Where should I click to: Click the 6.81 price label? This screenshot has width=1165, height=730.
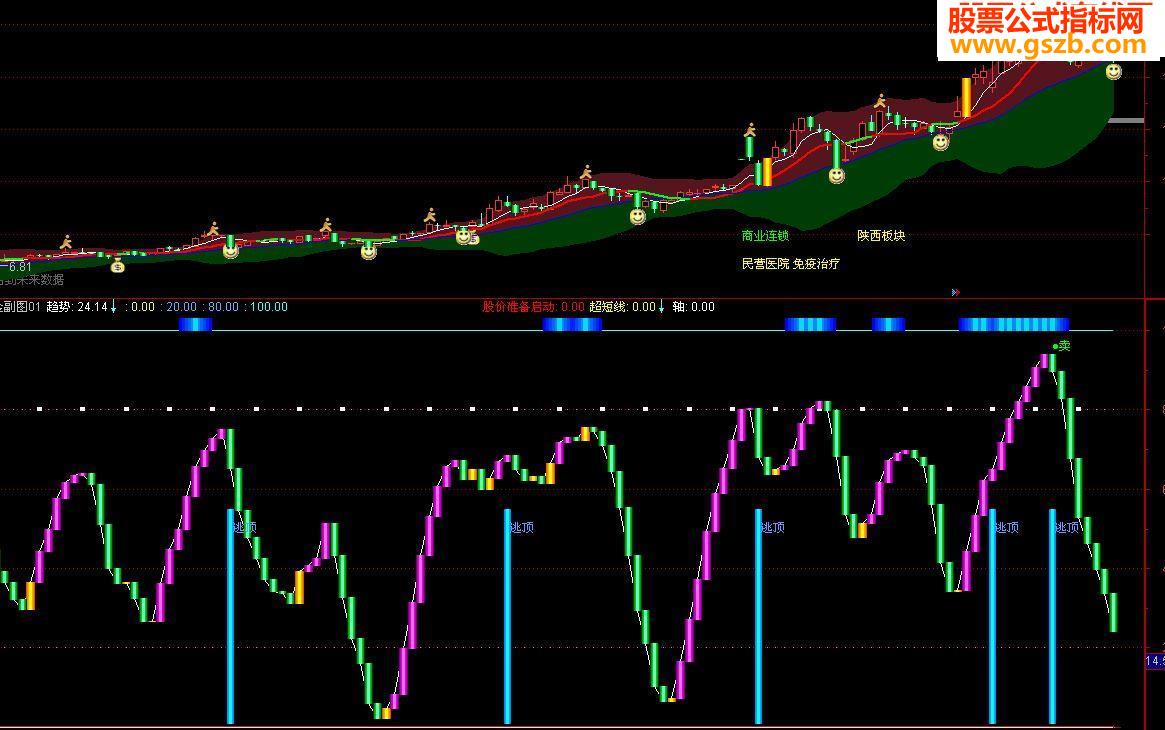[18, 267]
